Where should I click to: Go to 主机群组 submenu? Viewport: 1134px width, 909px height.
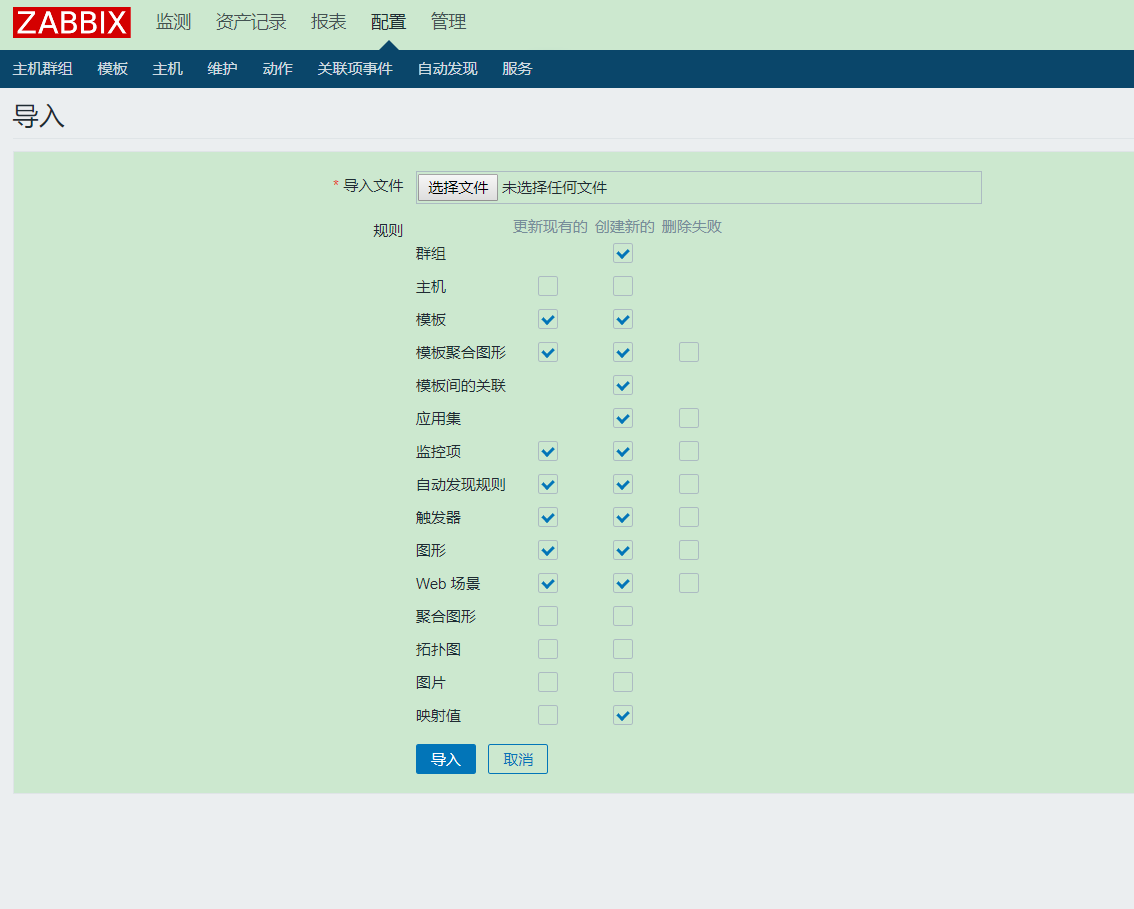pos(43,69)
